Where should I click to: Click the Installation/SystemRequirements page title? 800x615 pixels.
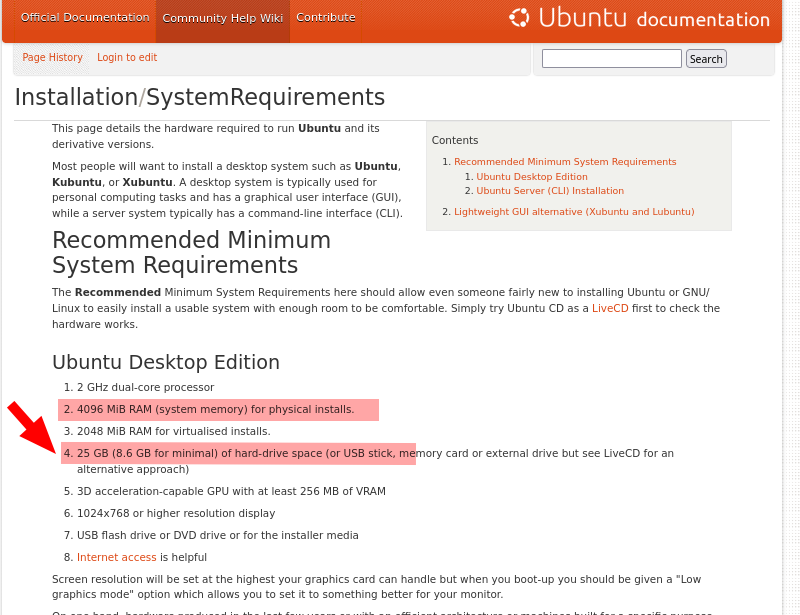[199, 97]
